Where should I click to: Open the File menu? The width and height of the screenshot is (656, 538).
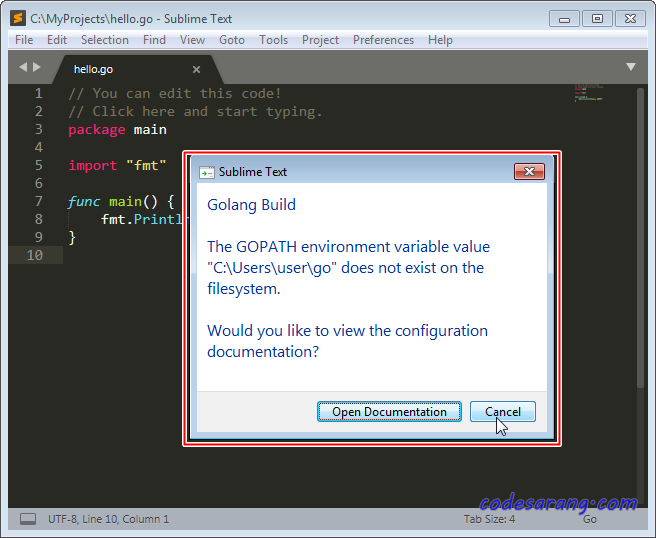click(x=24, y=40)
